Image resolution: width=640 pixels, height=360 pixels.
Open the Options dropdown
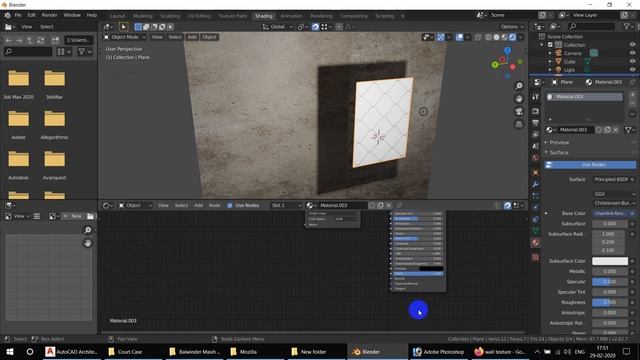click(512, 27)
